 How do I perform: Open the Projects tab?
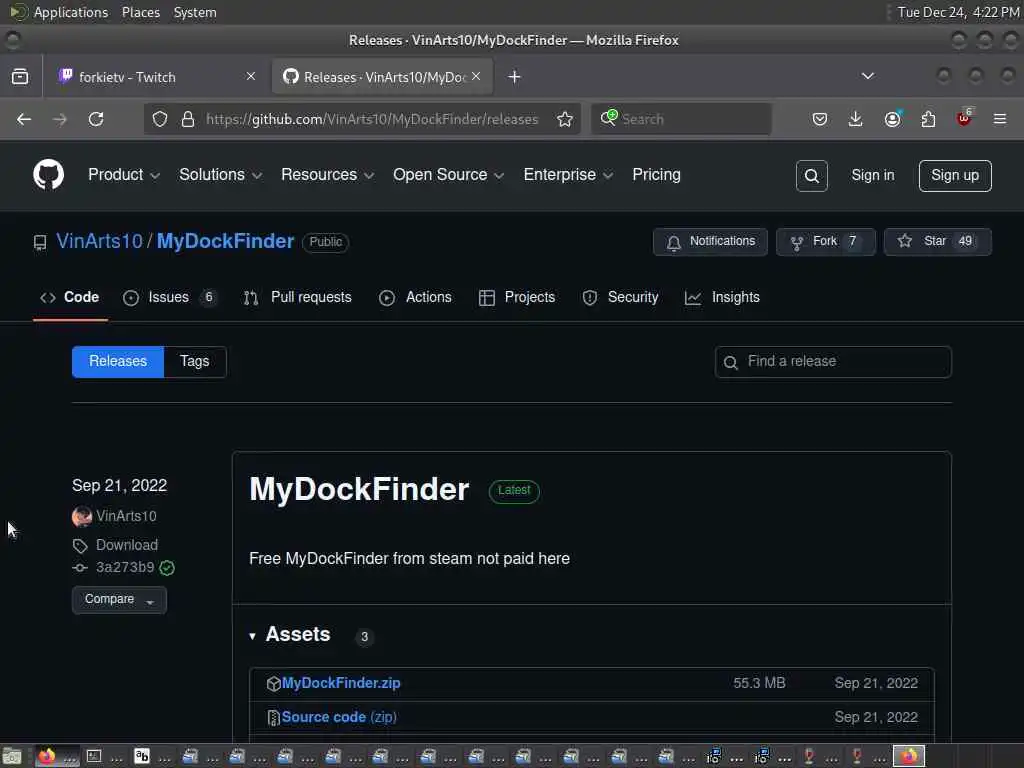pos(517,298)
